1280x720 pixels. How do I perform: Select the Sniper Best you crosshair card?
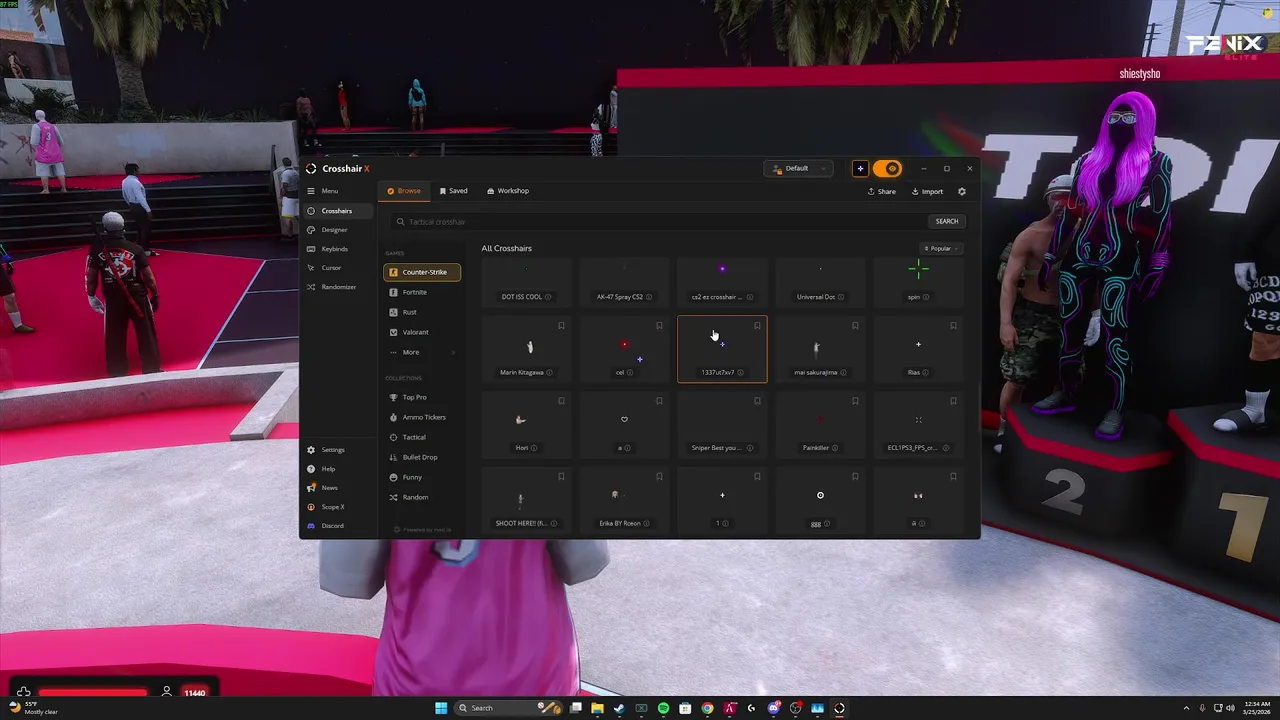click(722, 424)
